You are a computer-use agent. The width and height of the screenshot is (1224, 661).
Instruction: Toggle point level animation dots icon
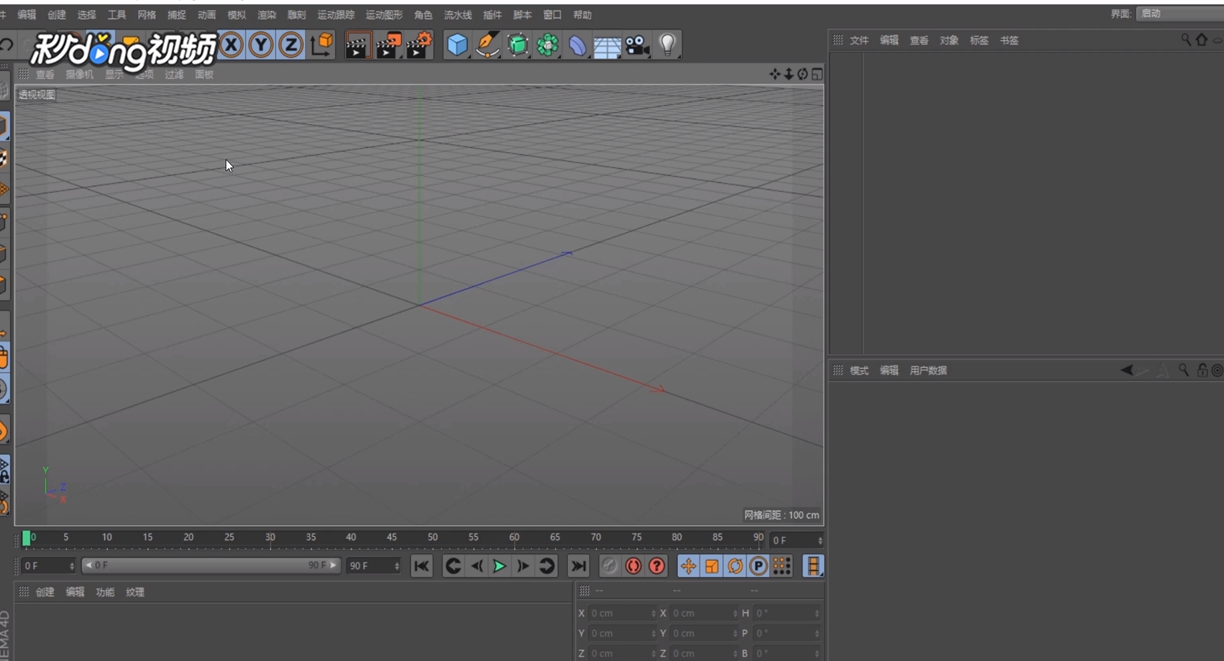coord(782,566)
